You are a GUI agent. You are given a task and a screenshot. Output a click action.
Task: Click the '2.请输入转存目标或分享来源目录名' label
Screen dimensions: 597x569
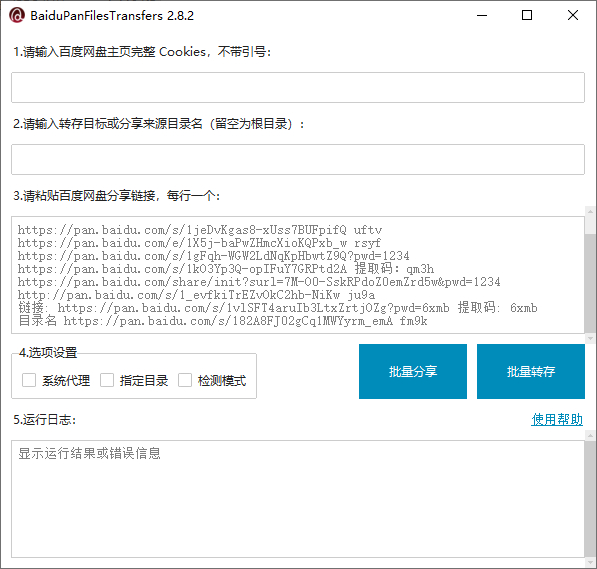(159, 124)
